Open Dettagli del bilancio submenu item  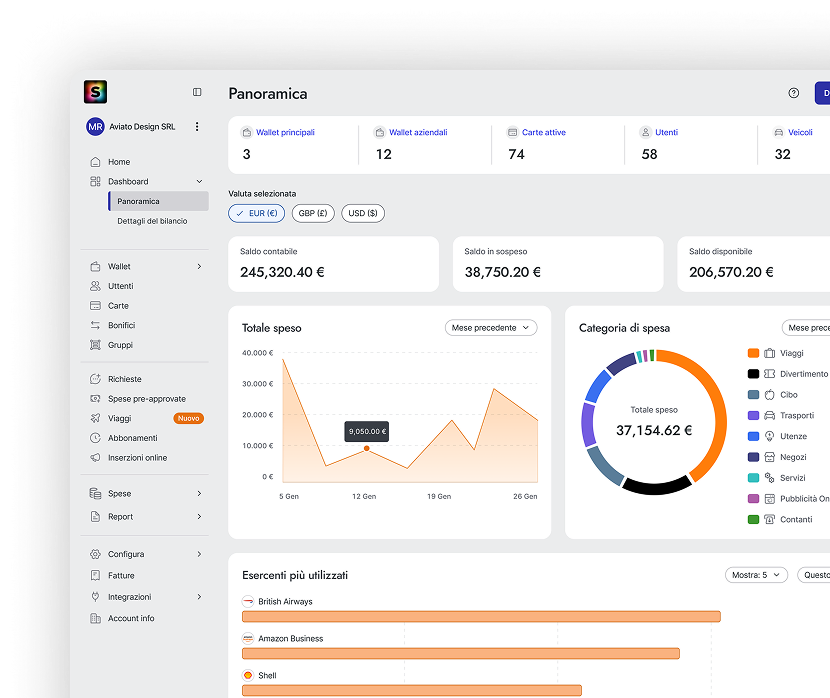(x=152, y=221)
